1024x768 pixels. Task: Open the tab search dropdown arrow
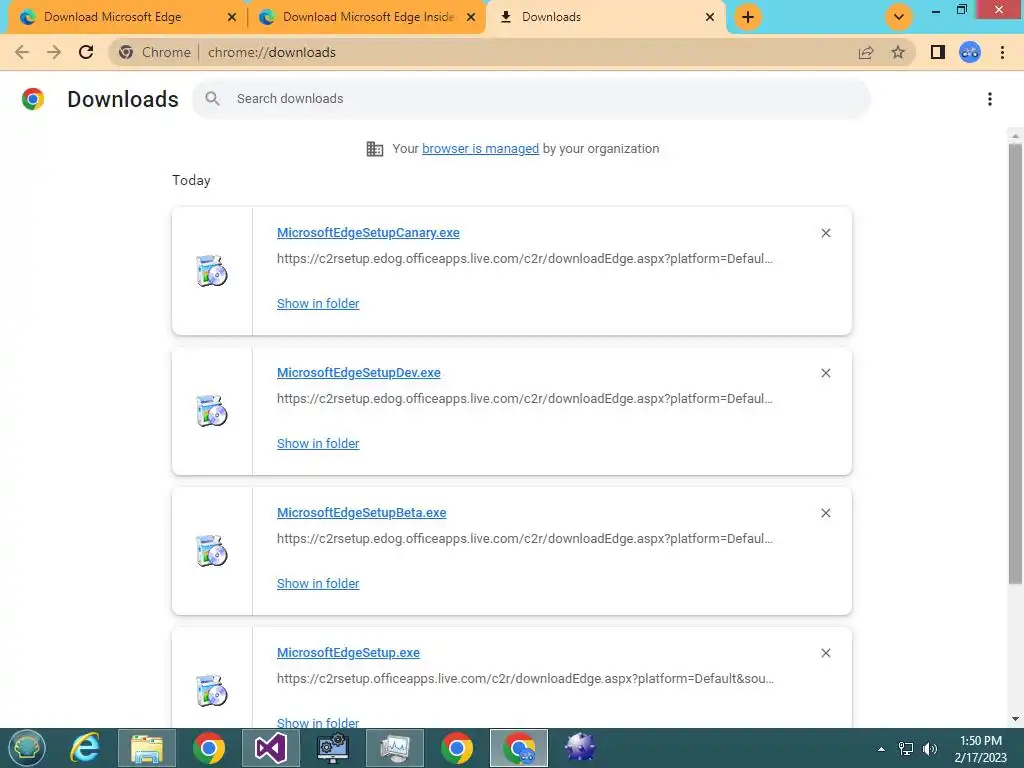point(899,17)
